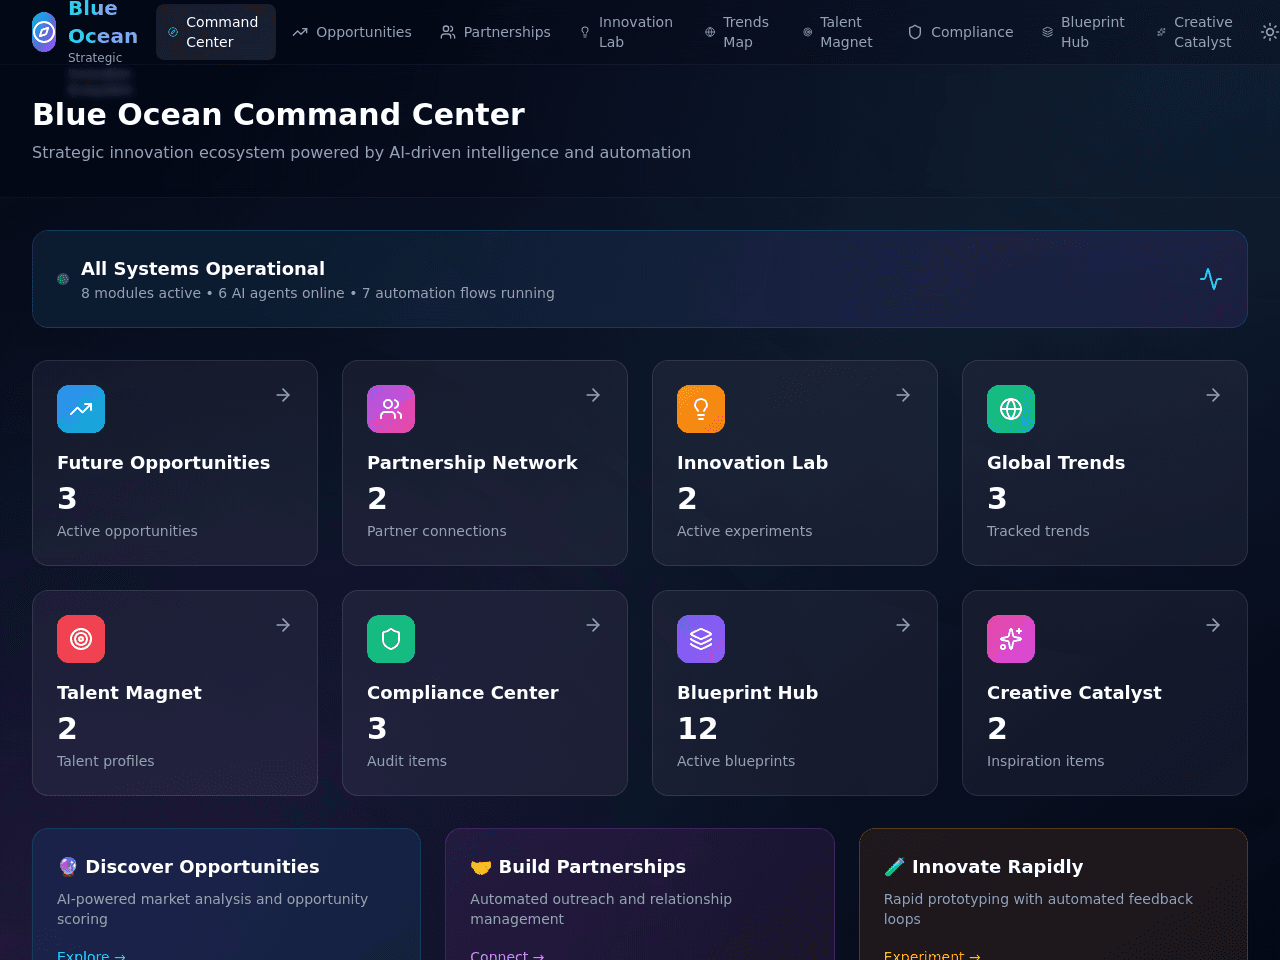Viewport: 1280px width, 960px height.
Task: Click the 'Inspiration items' label
Action: pyautogui.click(x=1045, y=761)
